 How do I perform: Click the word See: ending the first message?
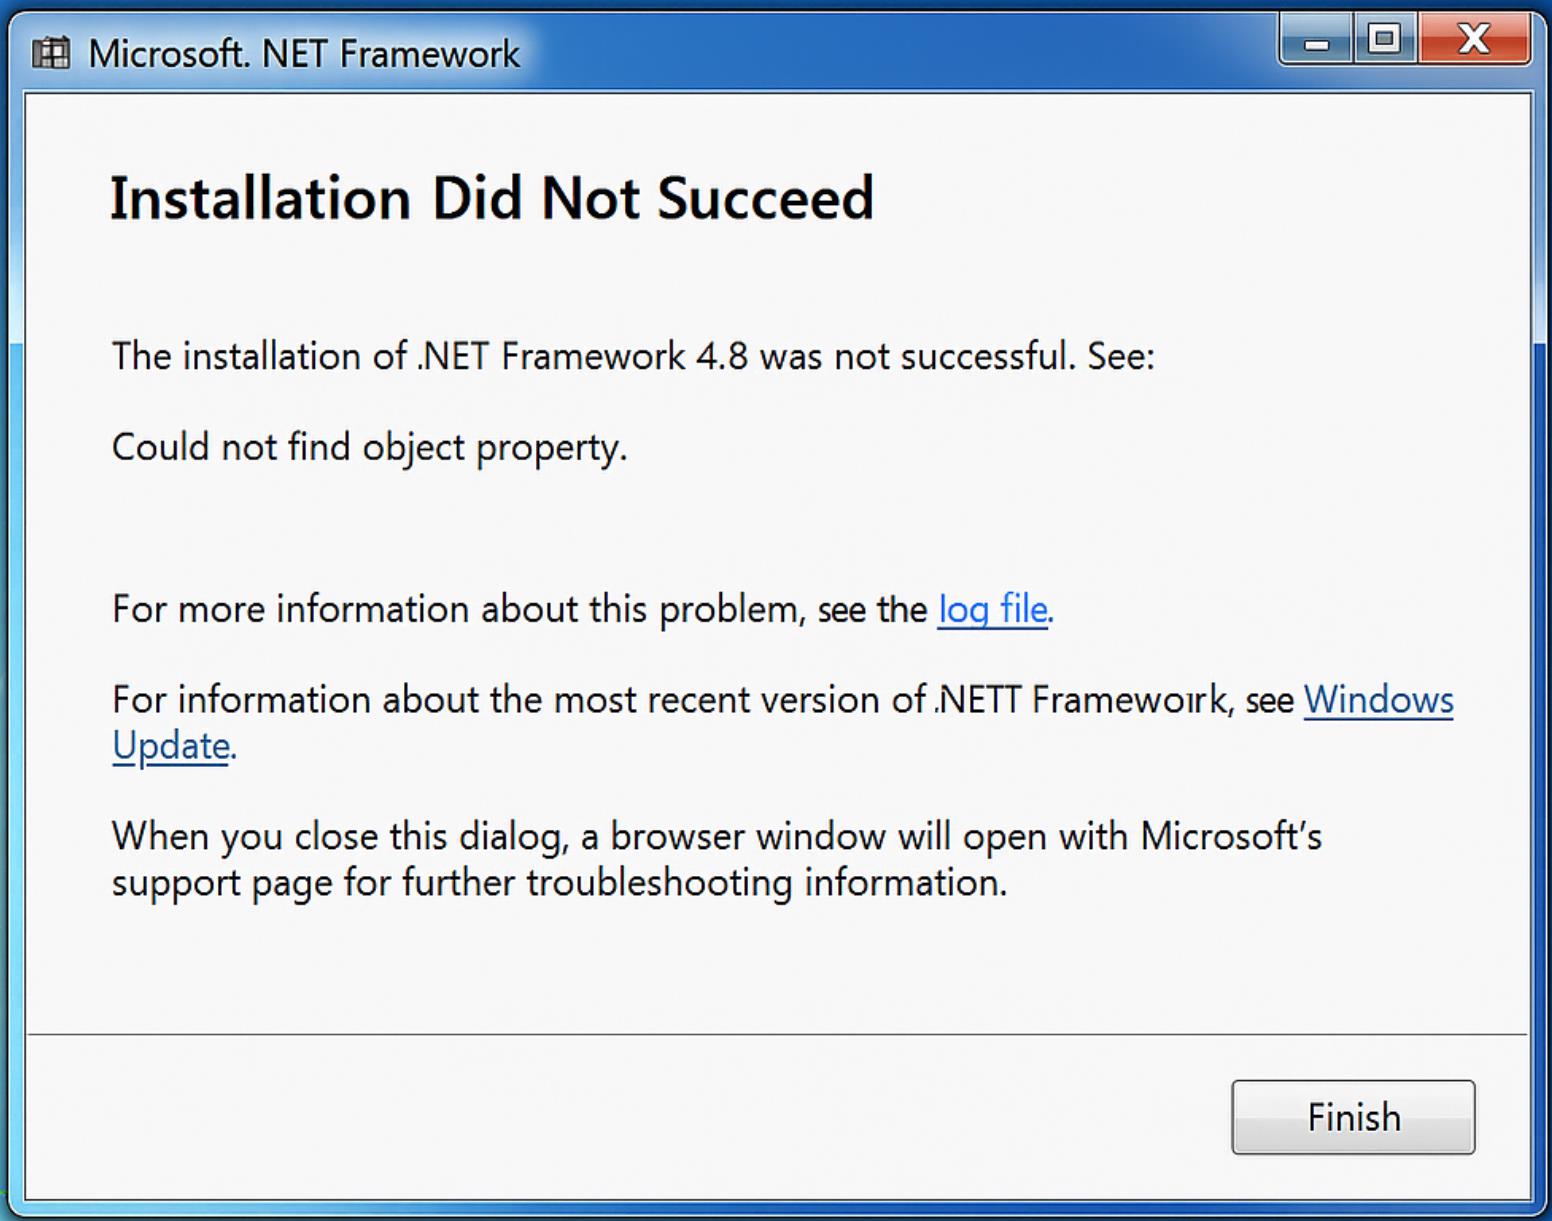pos(1121,356)
